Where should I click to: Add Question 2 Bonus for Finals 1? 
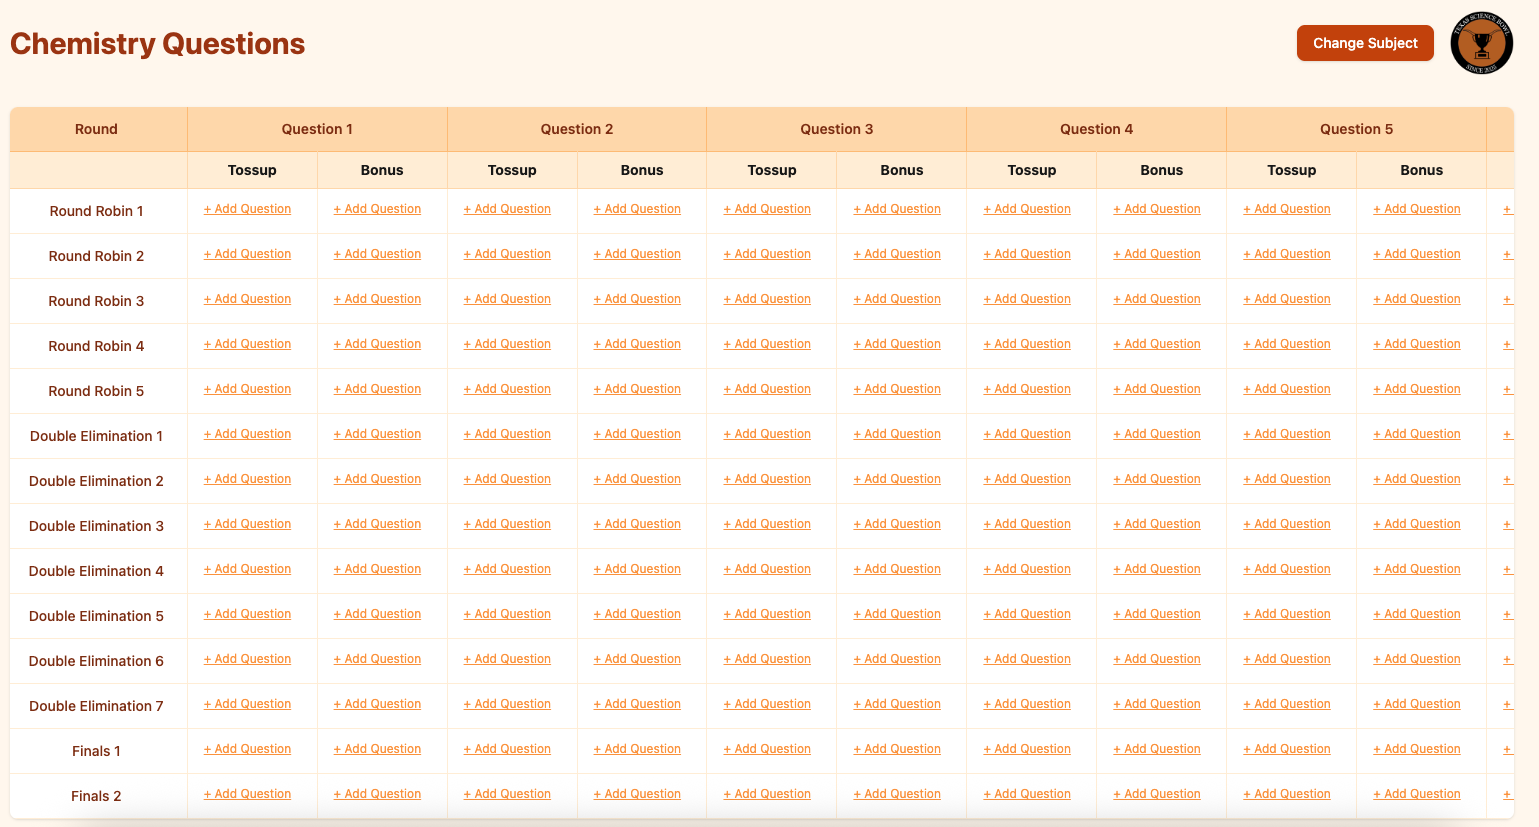(637, 749)
